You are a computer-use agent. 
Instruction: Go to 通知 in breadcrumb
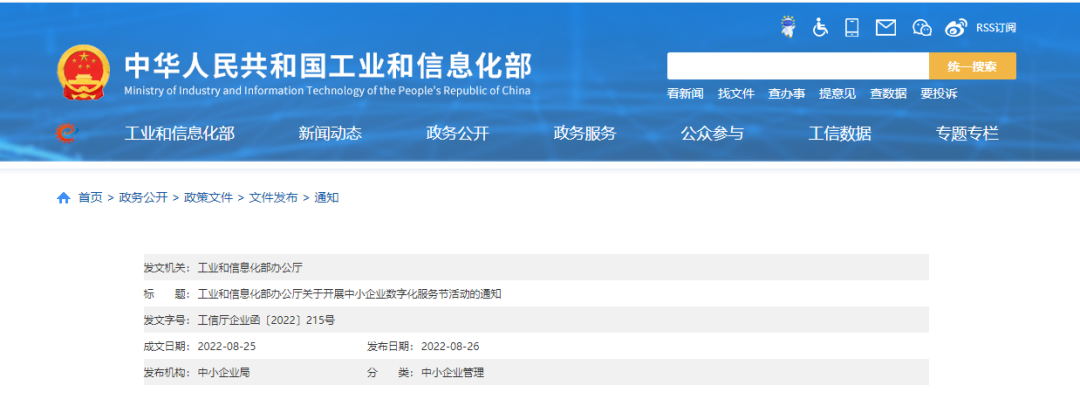click(326, 198)
